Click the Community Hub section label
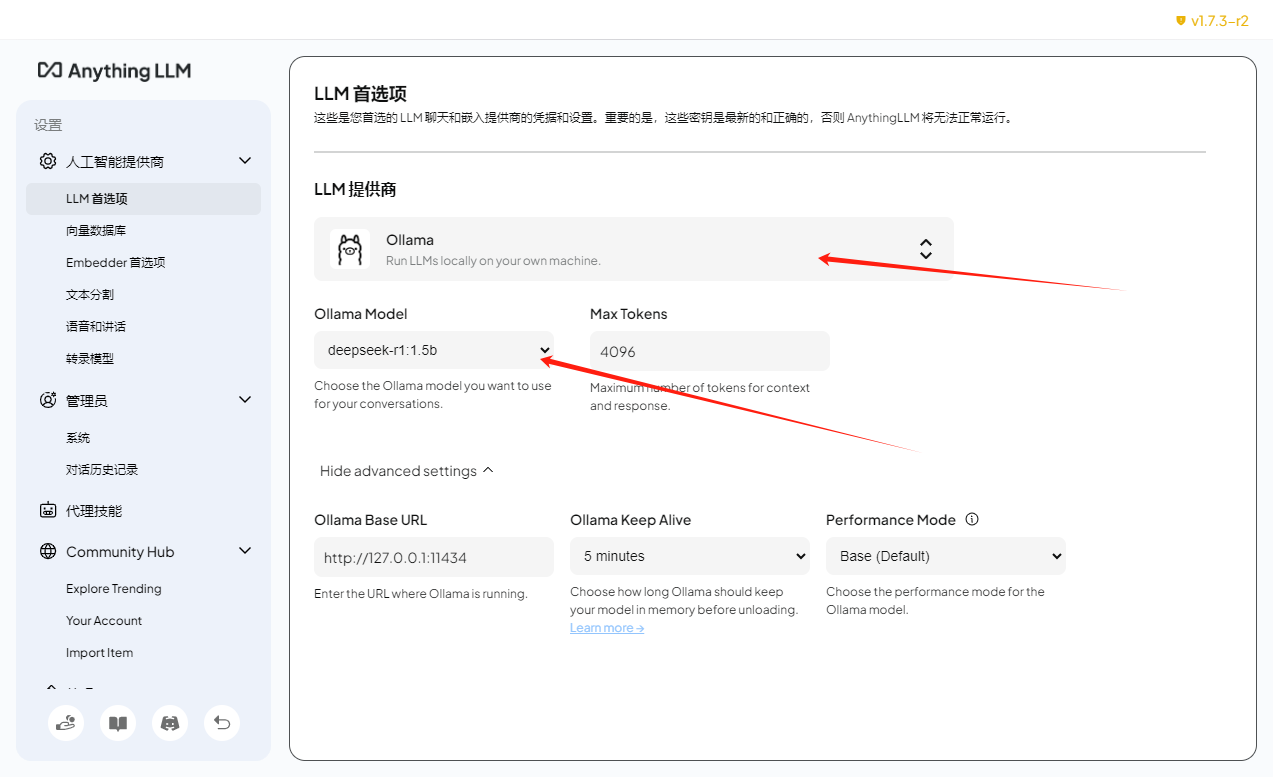This screenshot has height=777, width=1273. (120, 552)
